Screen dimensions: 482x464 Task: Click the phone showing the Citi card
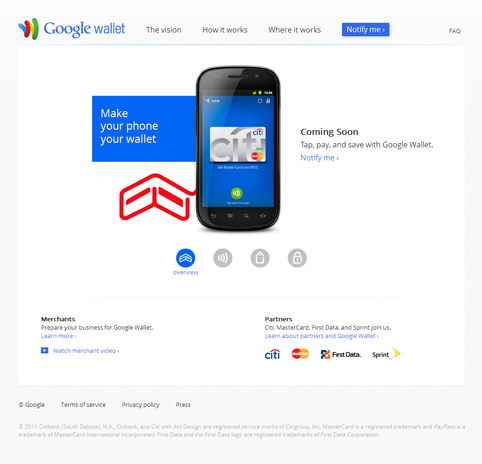click(238, 149)
